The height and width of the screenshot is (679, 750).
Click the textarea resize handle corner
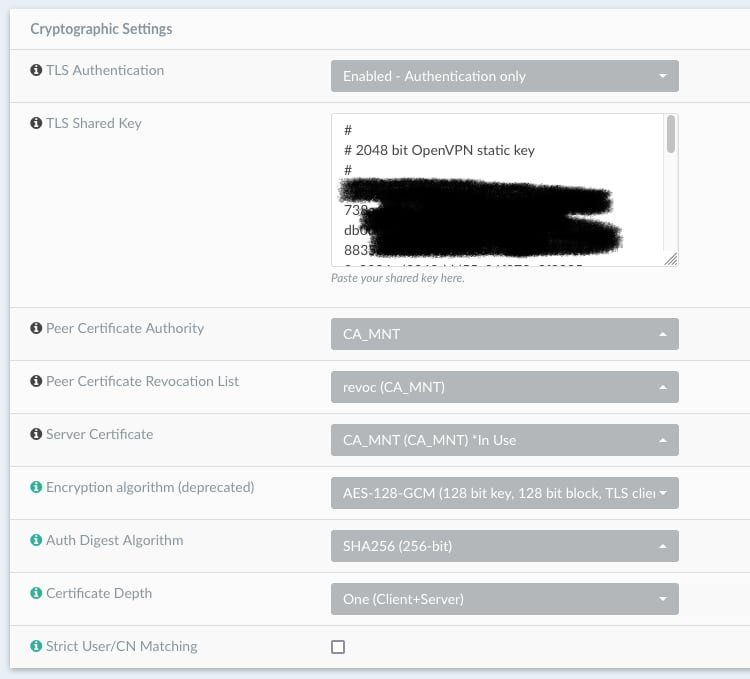tap(671, 259)
